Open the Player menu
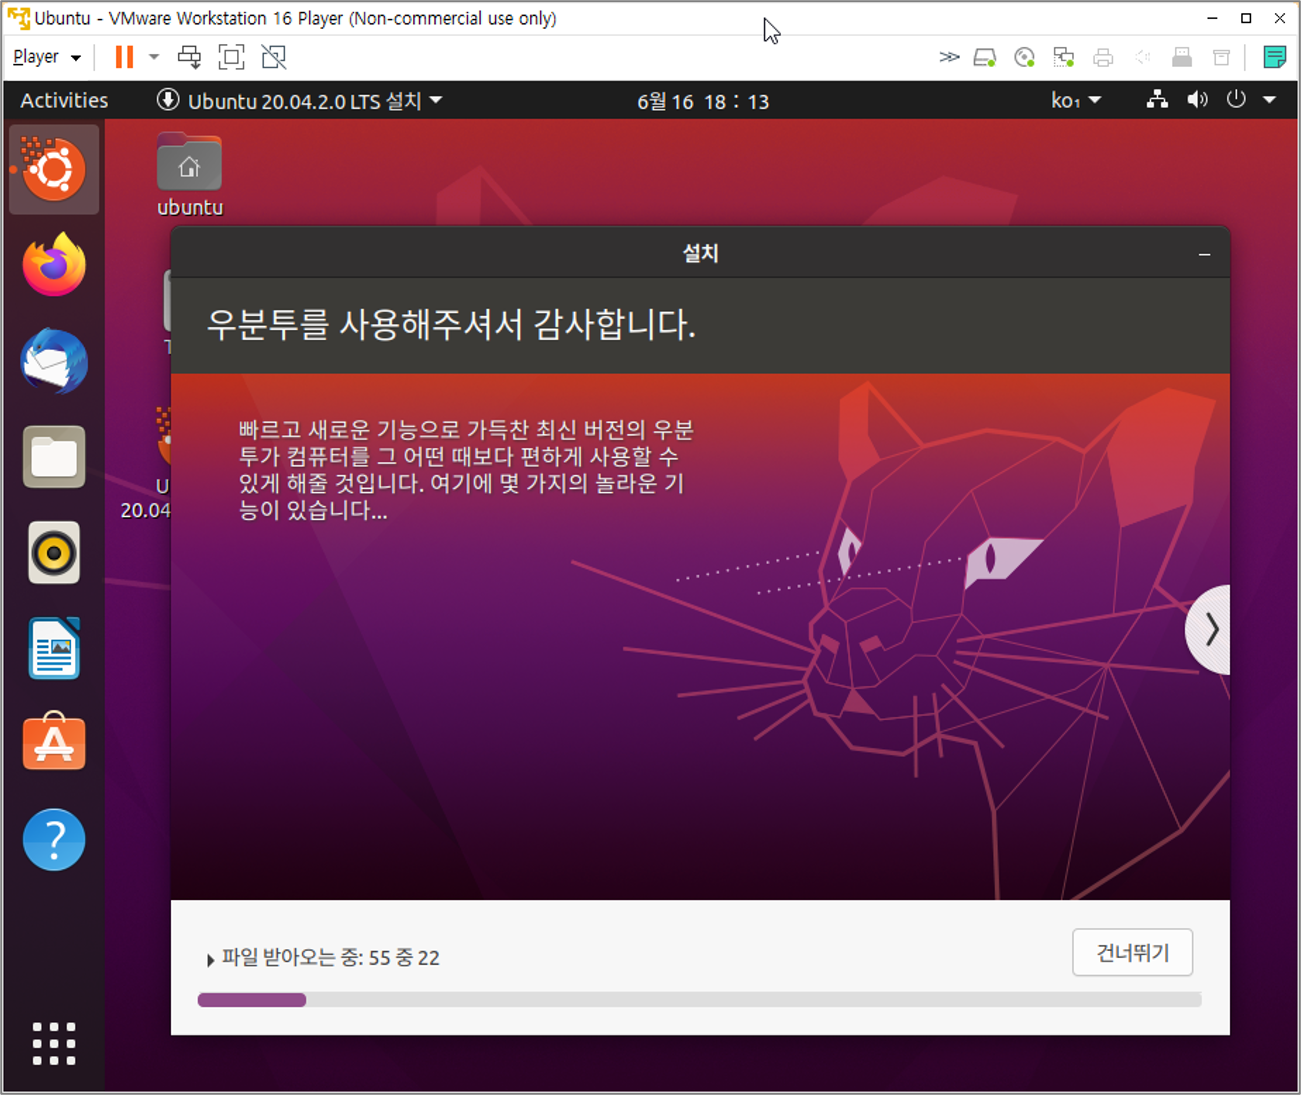 click(46, 57)
